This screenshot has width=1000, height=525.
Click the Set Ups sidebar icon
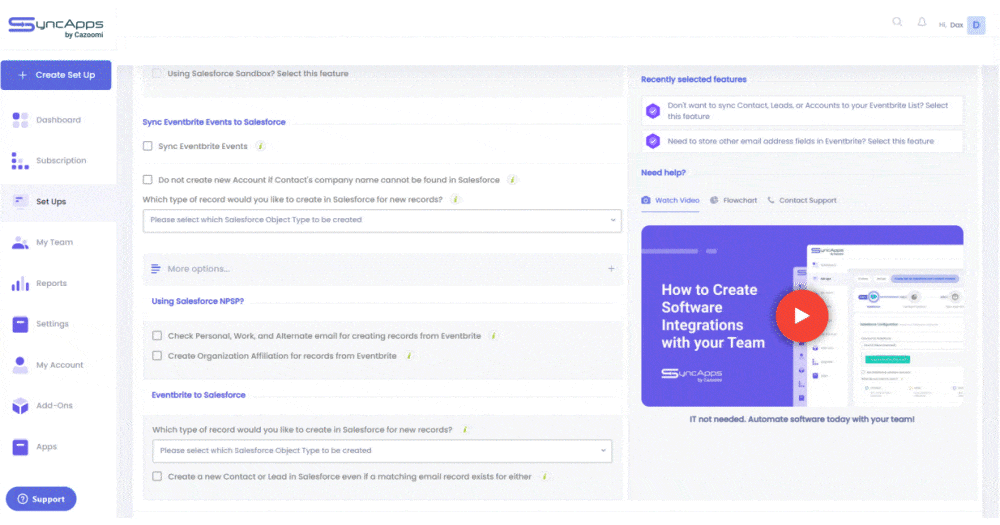(20, 202)
